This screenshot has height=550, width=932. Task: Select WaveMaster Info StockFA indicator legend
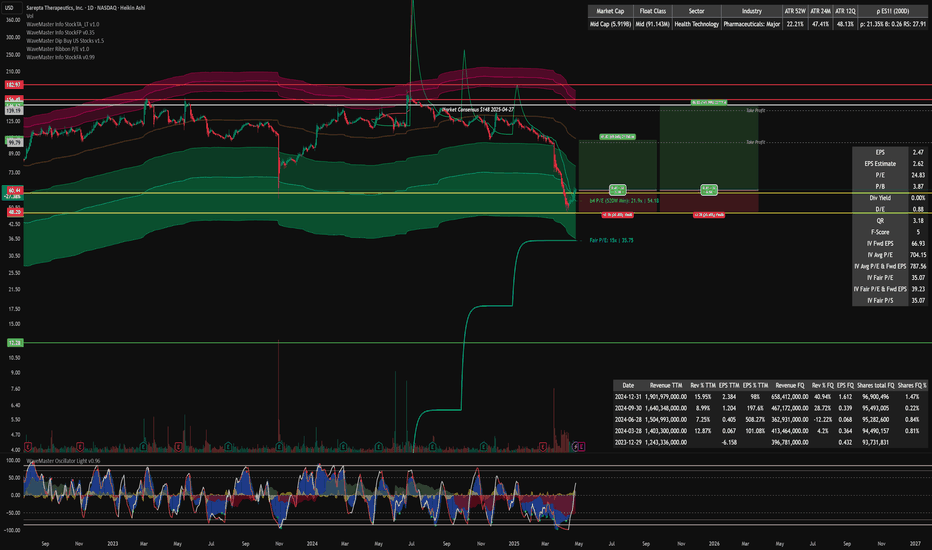(60, 58)
